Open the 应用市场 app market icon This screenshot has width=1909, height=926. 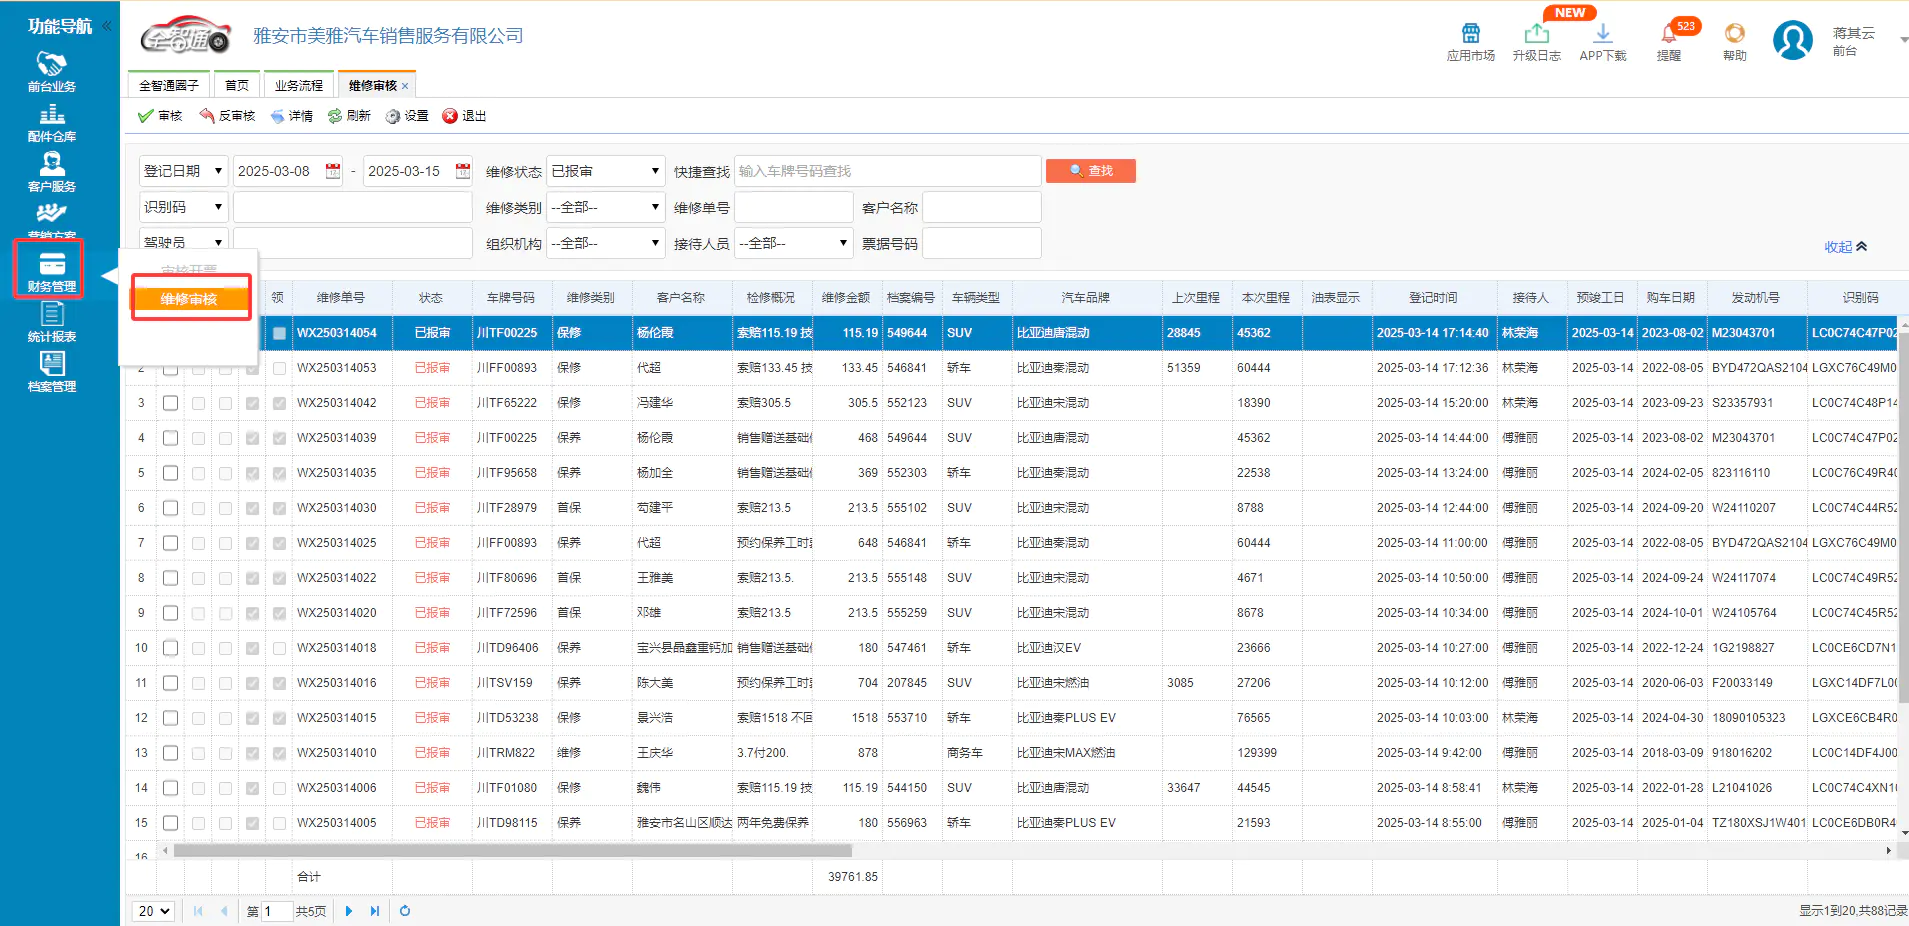point(1470,42)
